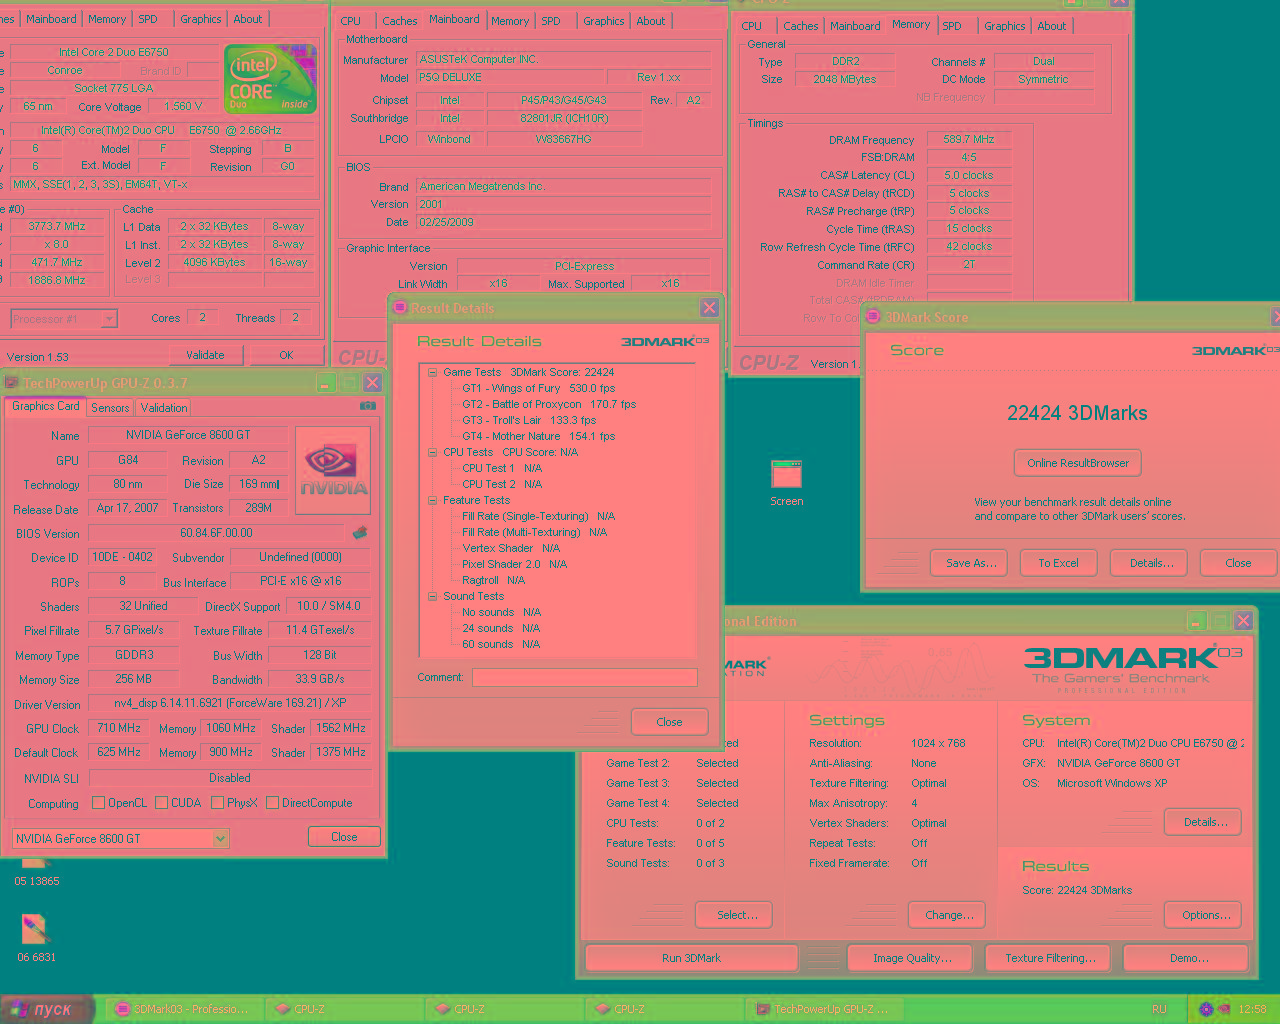Click the GPU-Z camera screenshot icon
The width and height of the screenshot is (1280, 1024).
point(368,406)
